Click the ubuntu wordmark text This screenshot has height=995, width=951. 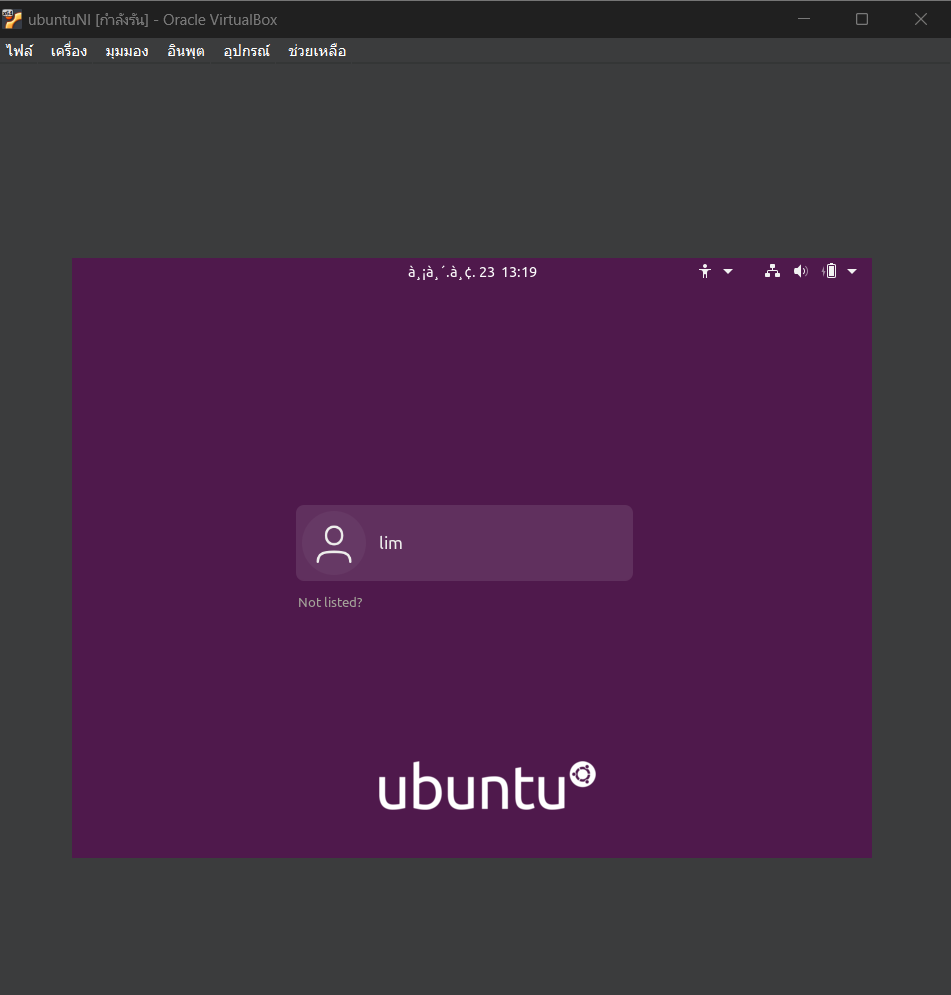tap(471, 789)
